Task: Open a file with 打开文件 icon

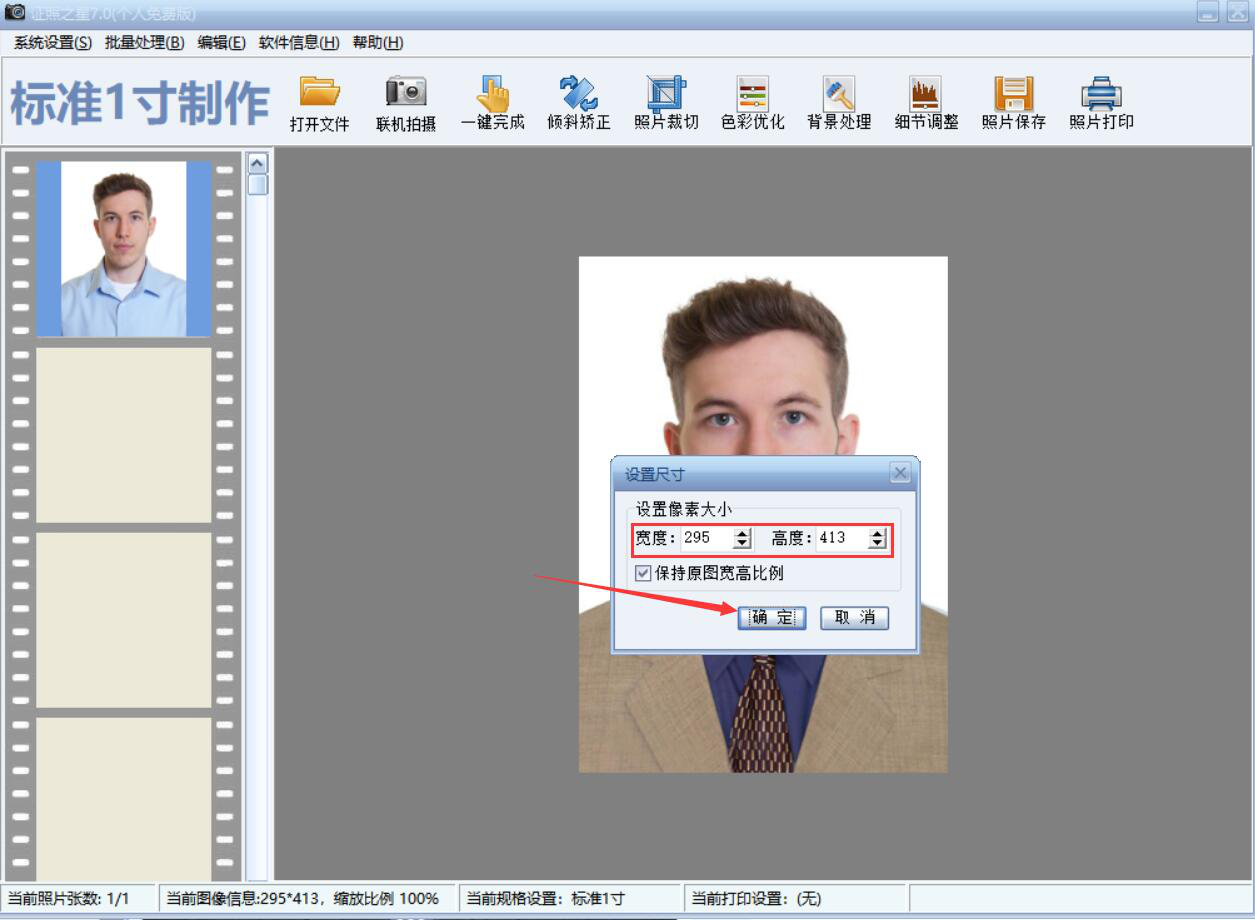Action: coord(320,103)
